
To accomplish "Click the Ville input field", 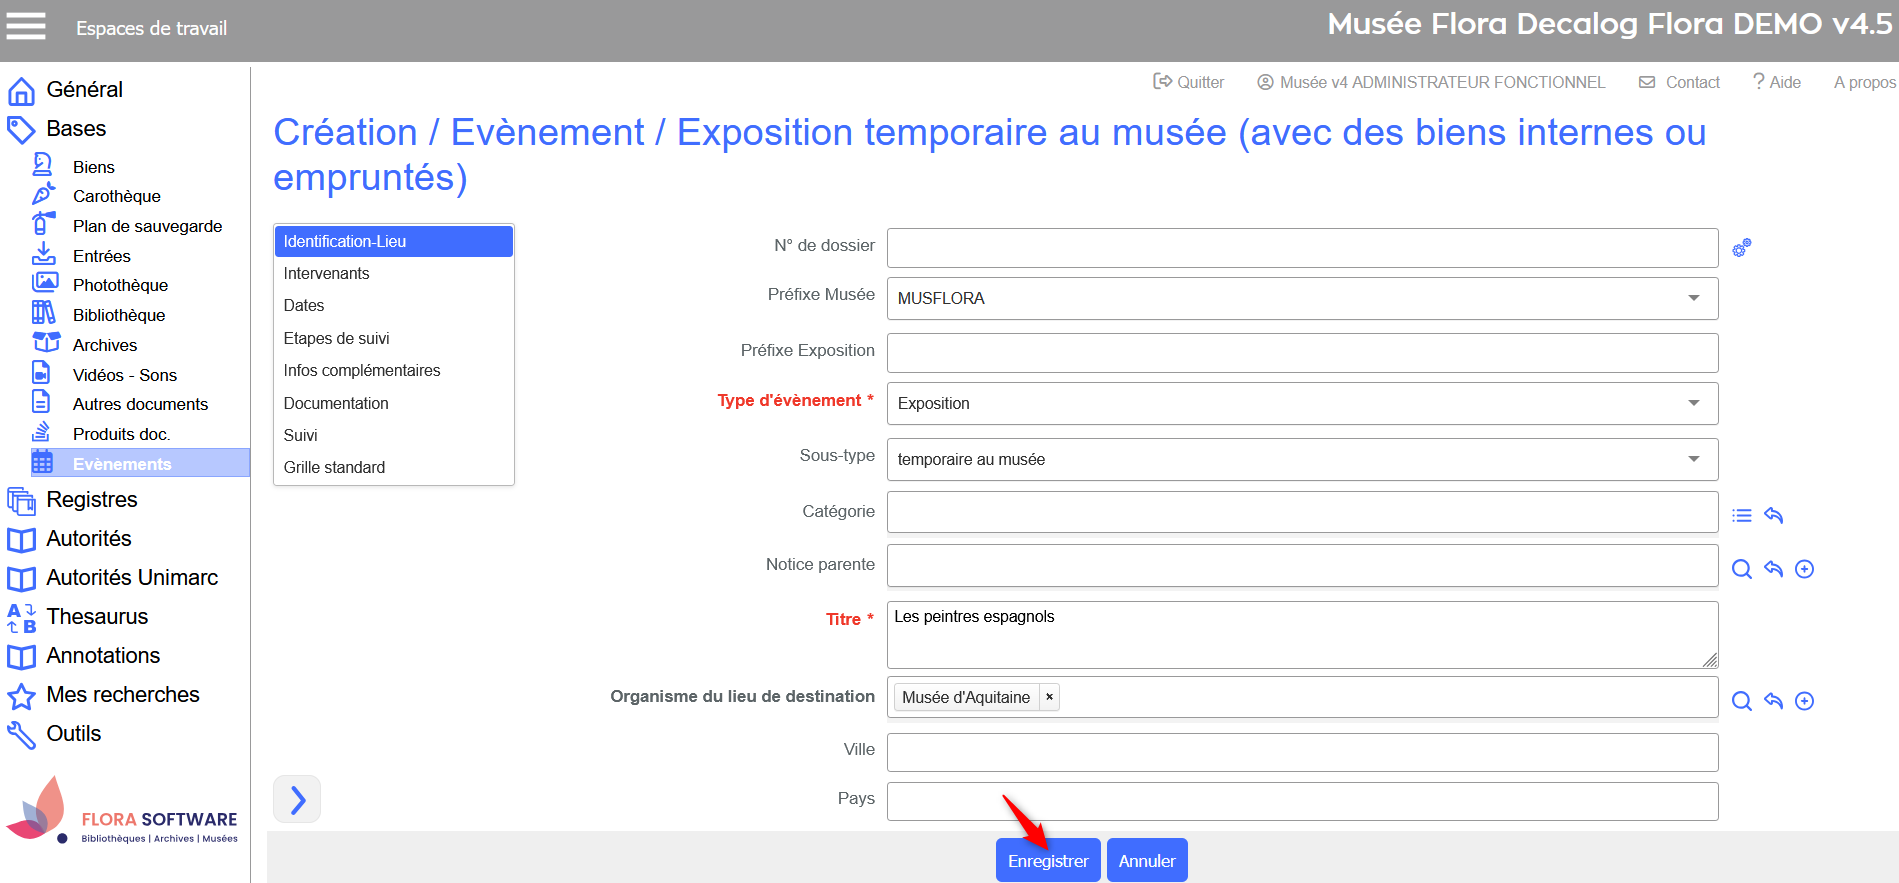I will coord(1301,752).
